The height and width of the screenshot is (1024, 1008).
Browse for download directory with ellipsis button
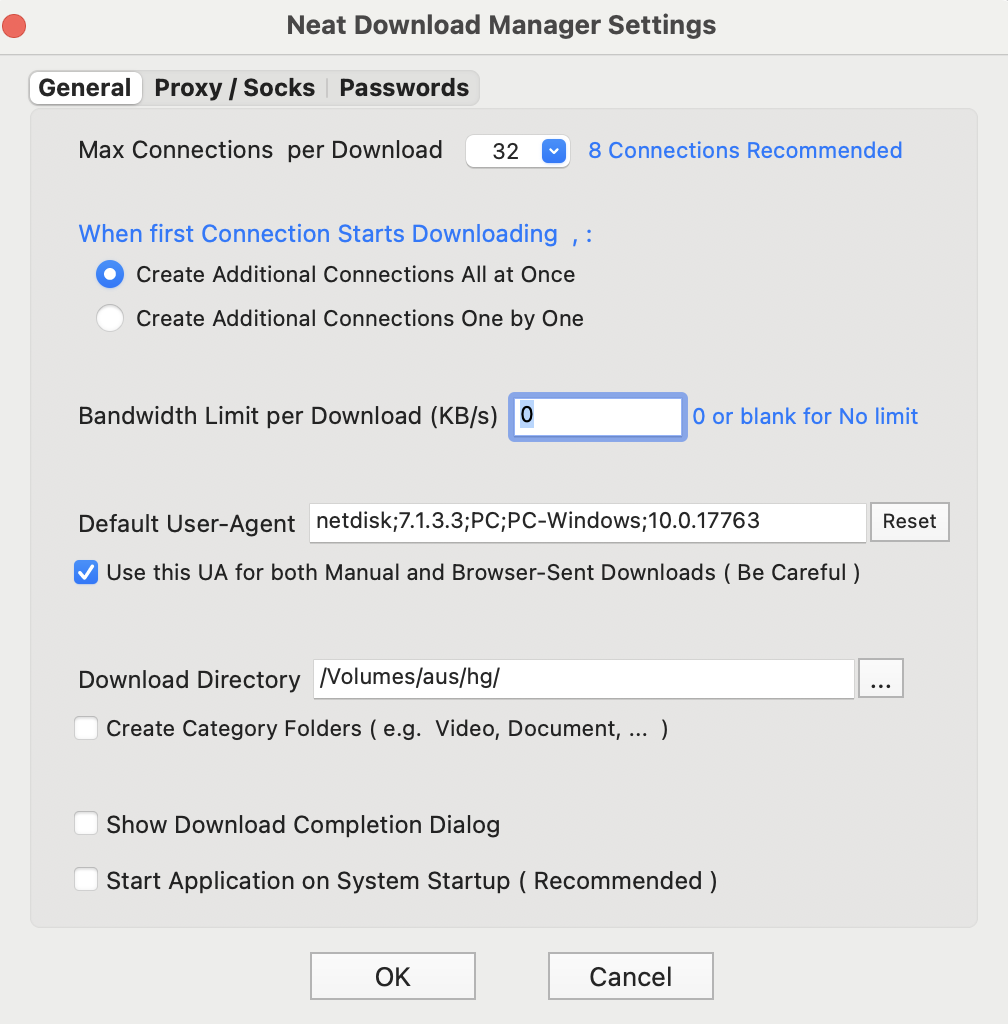point(881,678)
